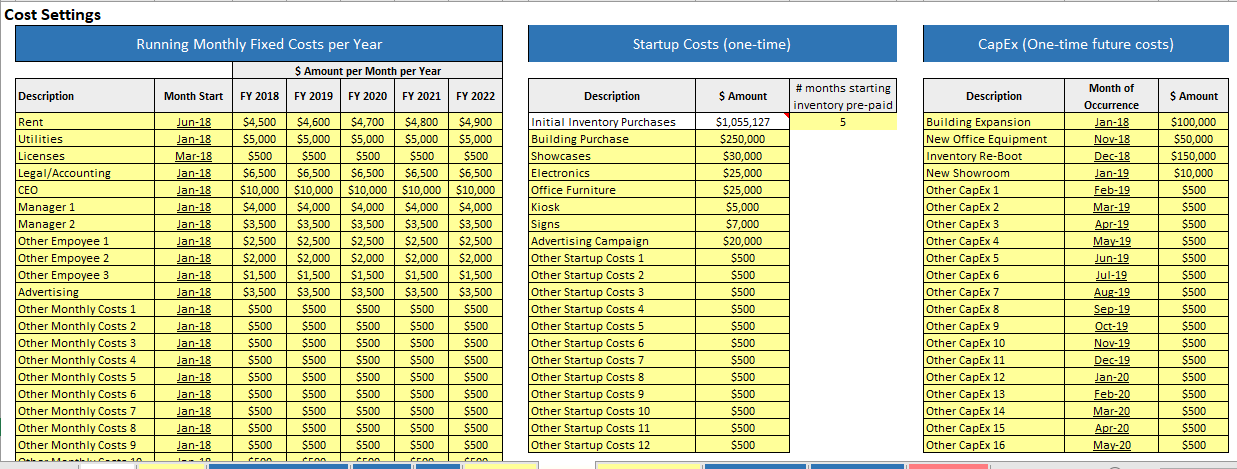This screenshot has width=1237, height=469.
Task: Select Other Empoyee 1 description cell
Action: [84, 241]
